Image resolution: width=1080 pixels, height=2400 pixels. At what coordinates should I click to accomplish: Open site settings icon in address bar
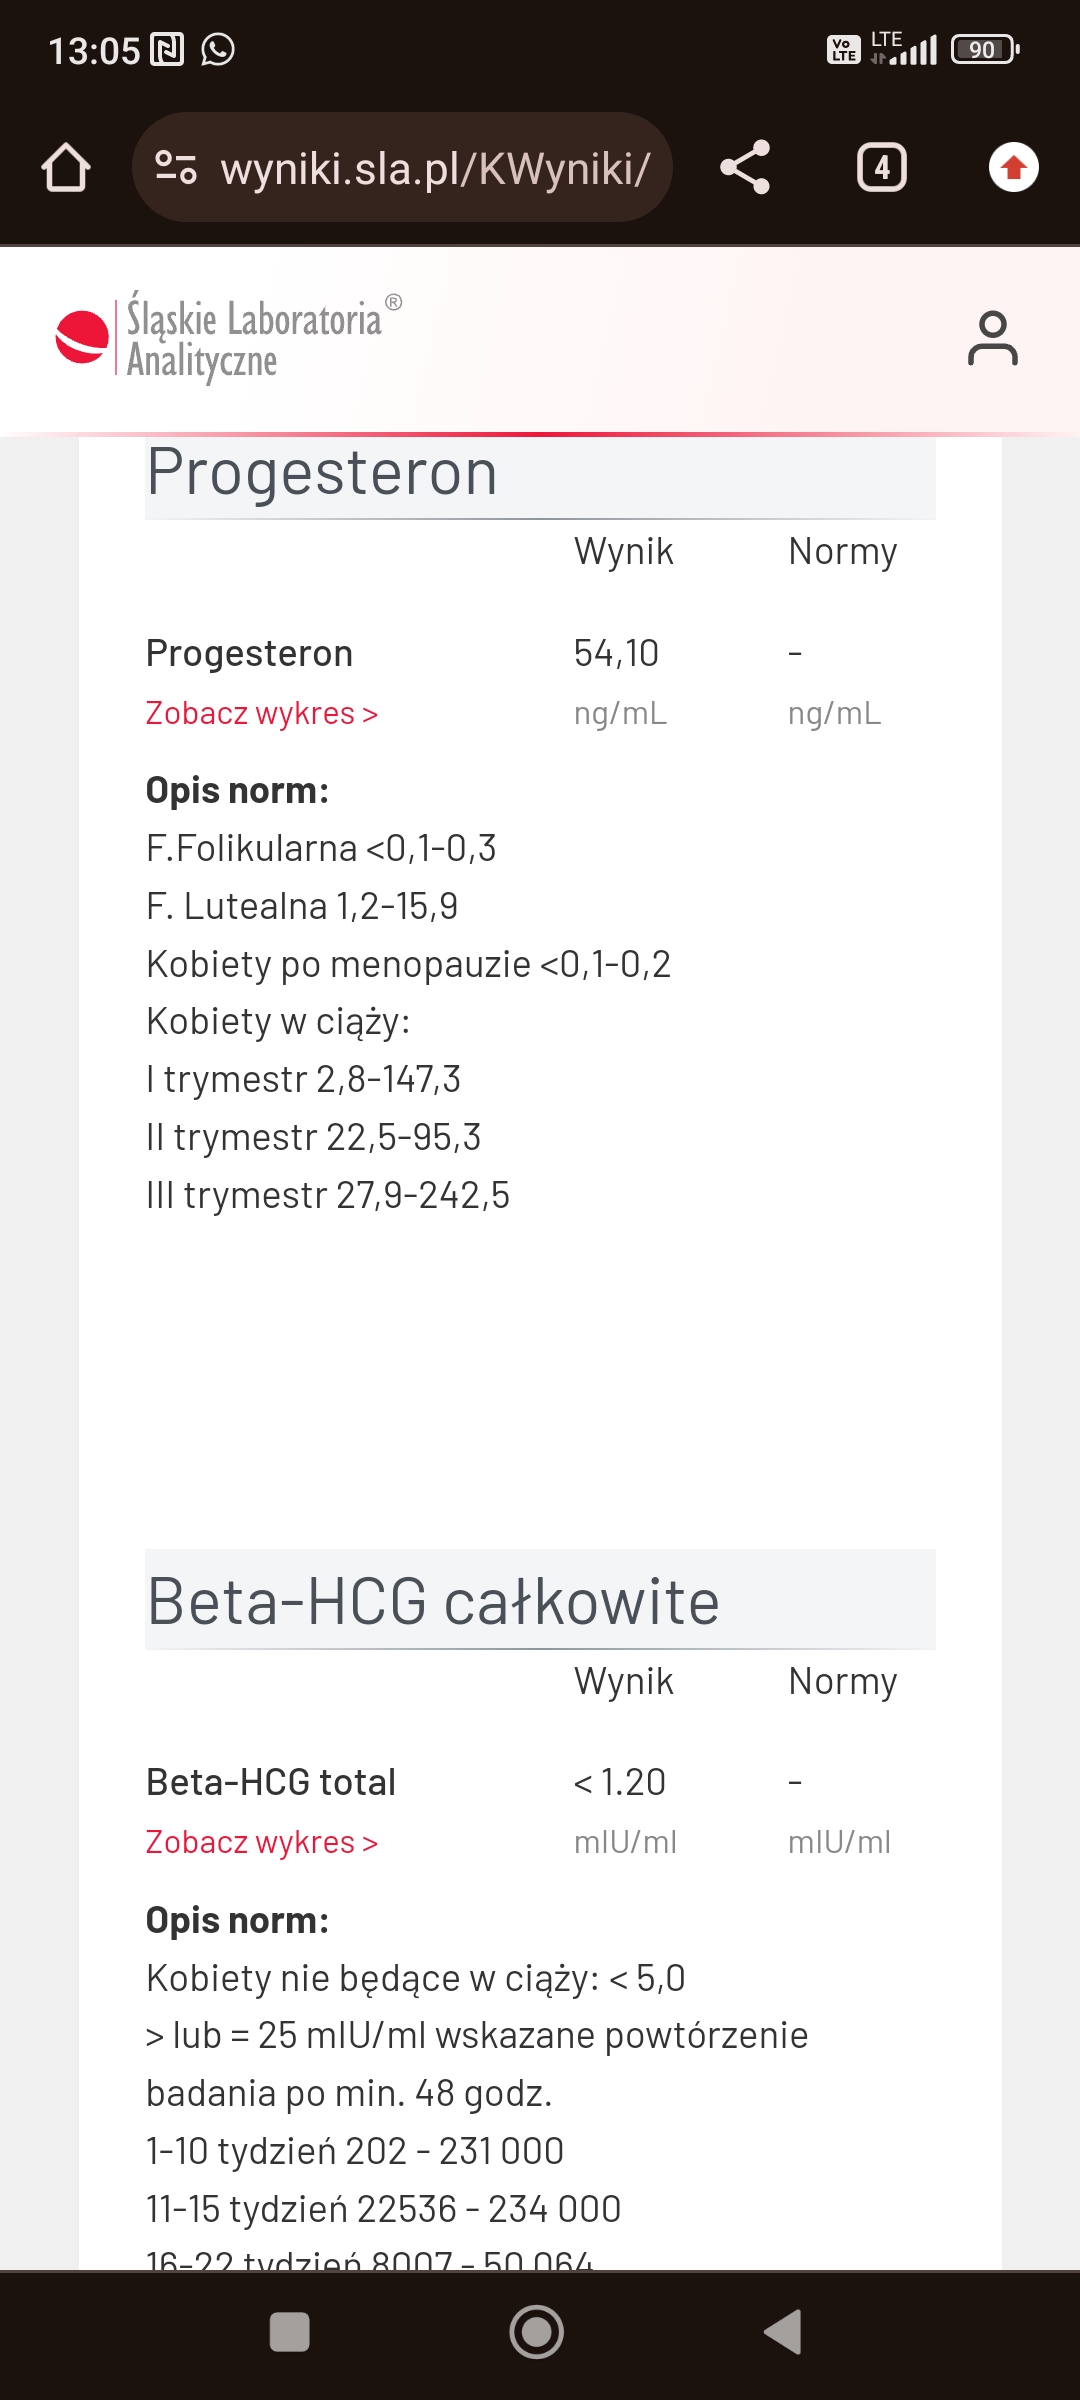(x=176, y=167)
